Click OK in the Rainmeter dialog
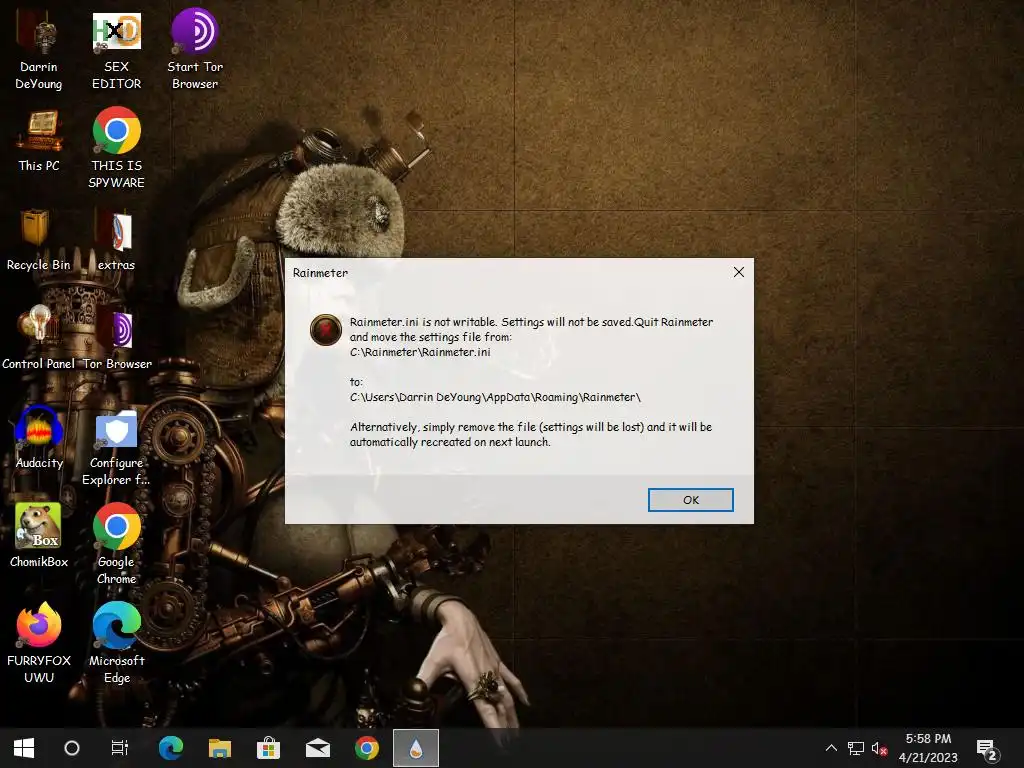This screenshot has width=1024, height=768. pos(690,500)
